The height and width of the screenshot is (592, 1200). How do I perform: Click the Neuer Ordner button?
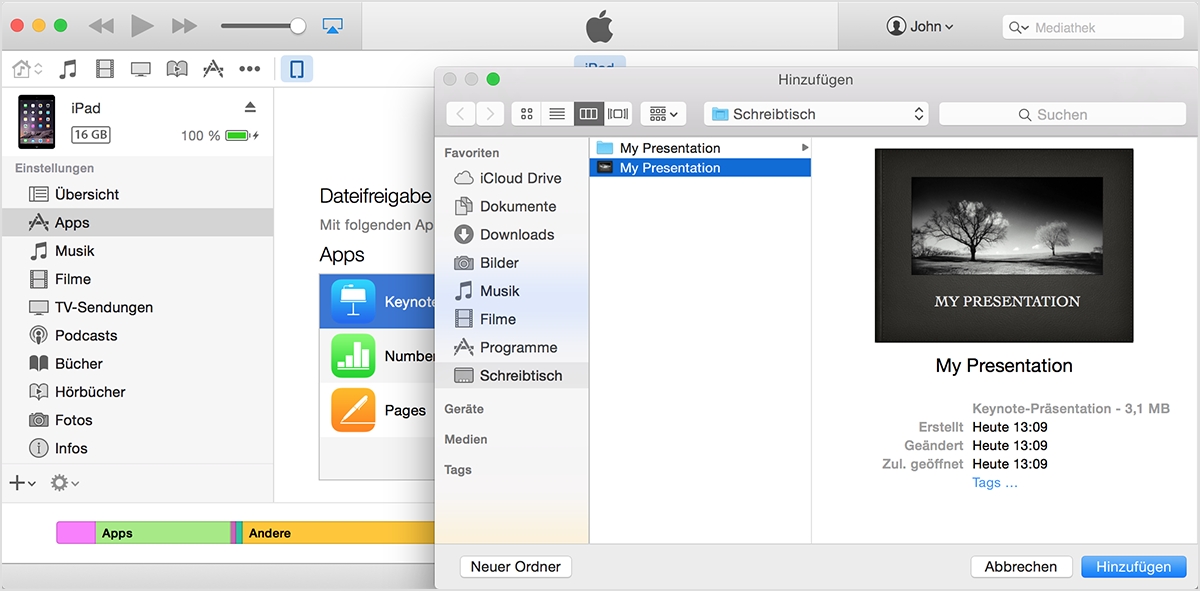coord(516,567)
